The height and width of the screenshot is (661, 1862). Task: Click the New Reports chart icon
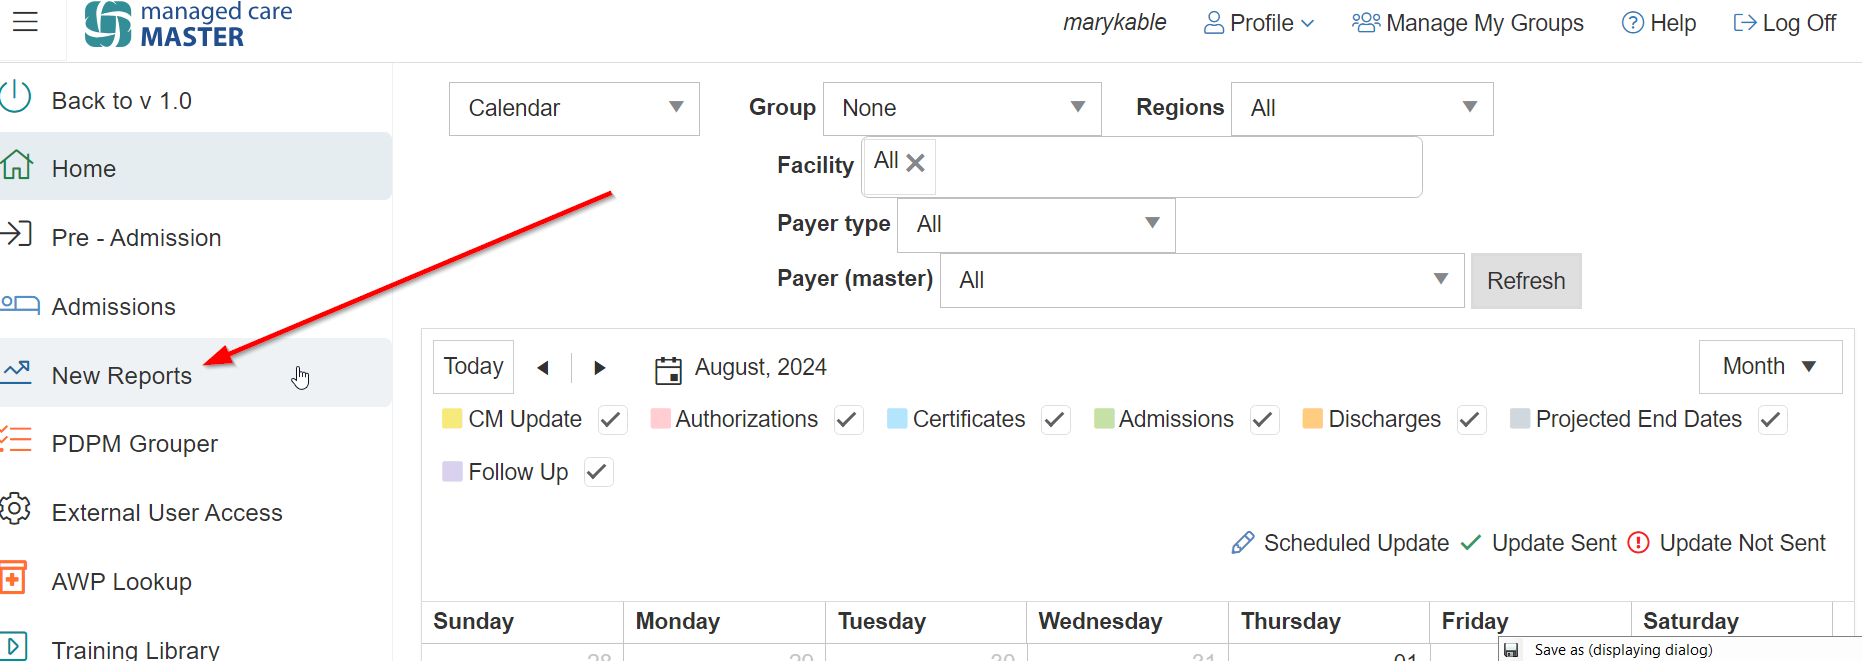point(17,371)
